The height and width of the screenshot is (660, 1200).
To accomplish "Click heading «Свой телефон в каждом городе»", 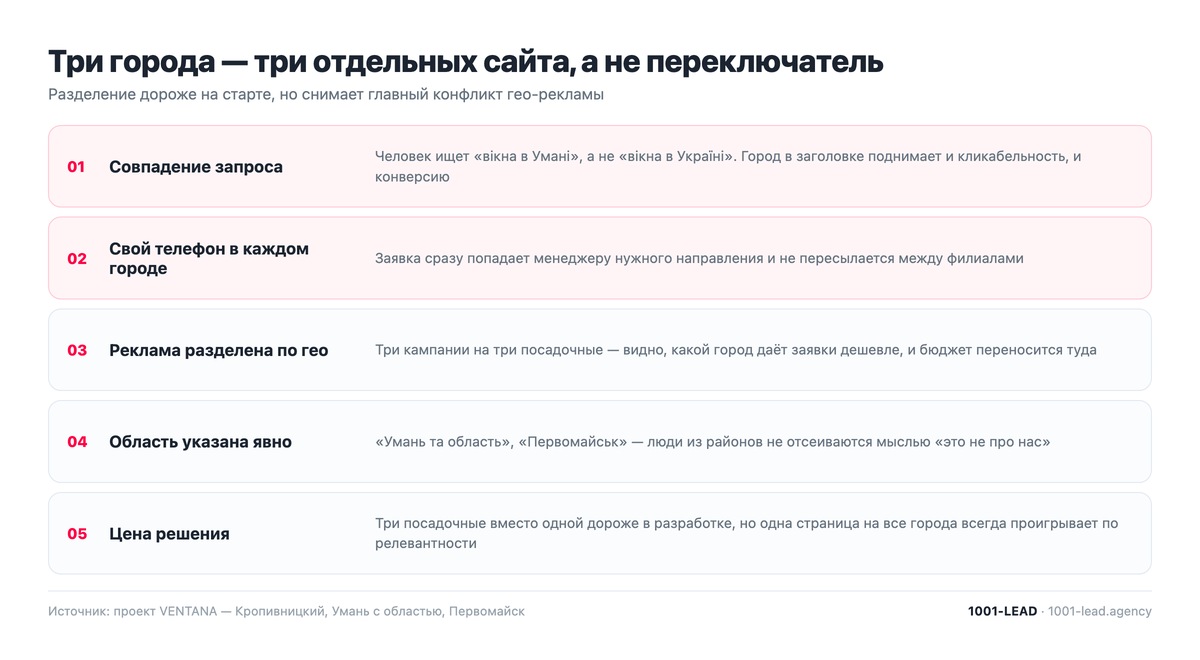I will 209,259.
